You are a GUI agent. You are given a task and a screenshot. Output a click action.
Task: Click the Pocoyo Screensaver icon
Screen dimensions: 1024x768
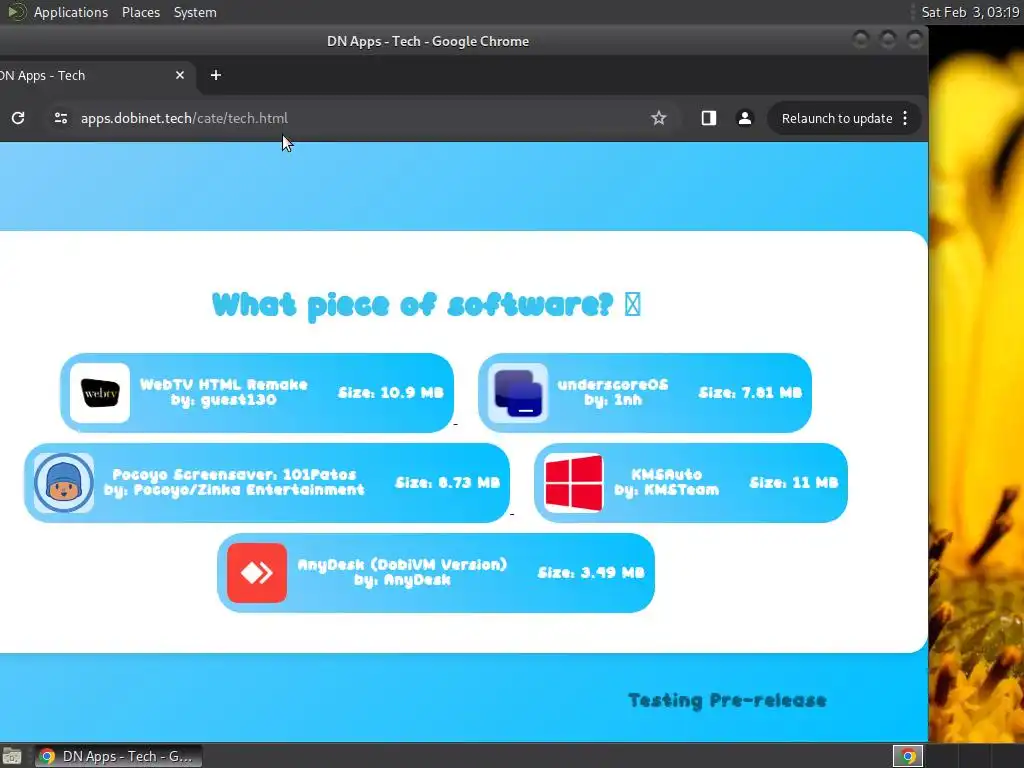coord(63,483)
